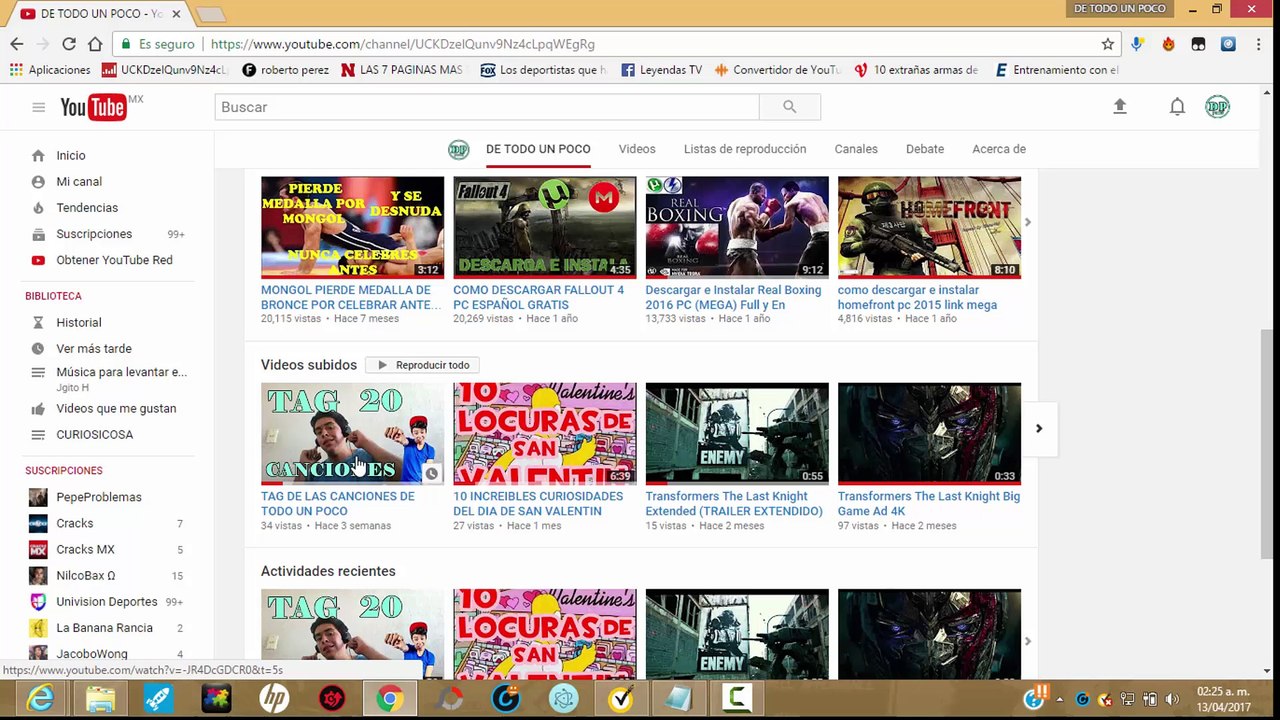Open video title COMO DESCARGAR FALLOUT 4
The height and width of the screenshot is (720, 1280).
(x=538, y=297)
